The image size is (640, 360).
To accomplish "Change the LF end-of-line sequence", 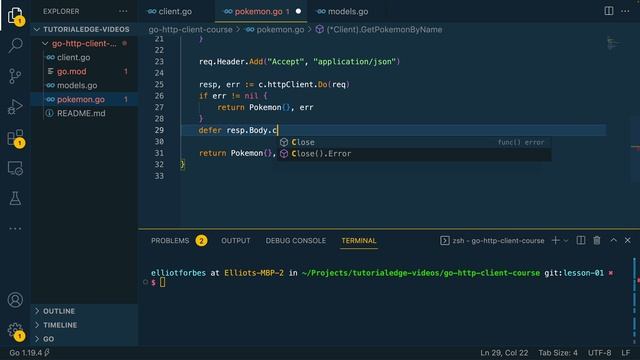I will click(x=626, y=353).
